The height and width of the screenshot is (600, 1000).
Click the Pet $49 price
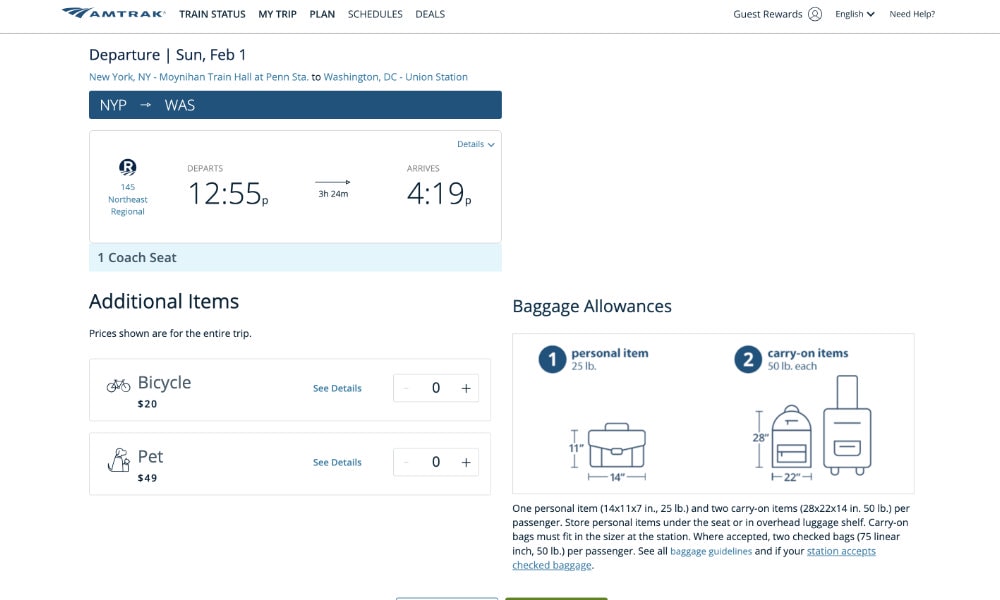click(x=147, y=478)
